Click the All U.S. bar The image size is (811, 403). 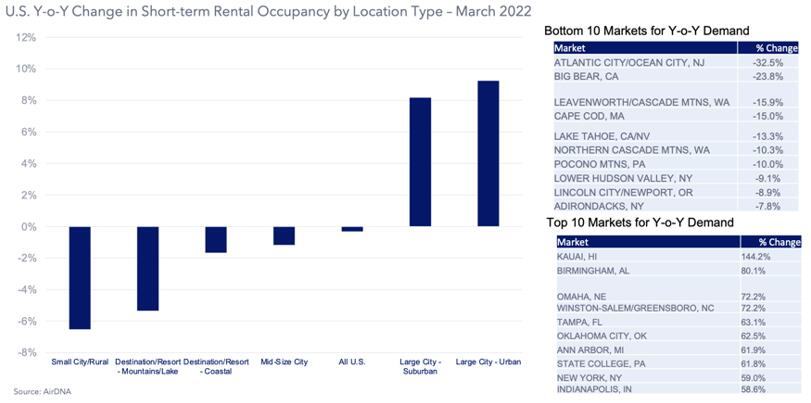[x=352, y=229]
